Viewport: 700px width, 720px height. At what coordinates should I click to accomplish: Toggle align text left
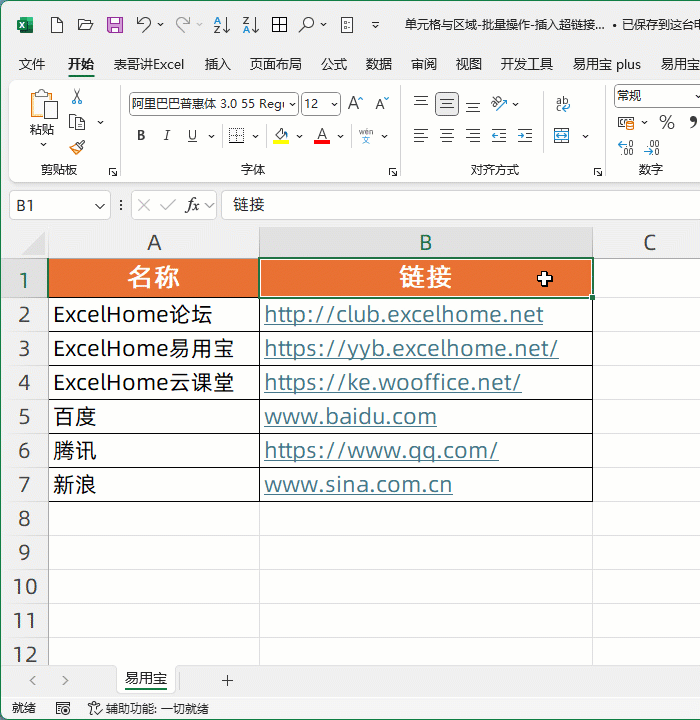click(x=421, y=136)
